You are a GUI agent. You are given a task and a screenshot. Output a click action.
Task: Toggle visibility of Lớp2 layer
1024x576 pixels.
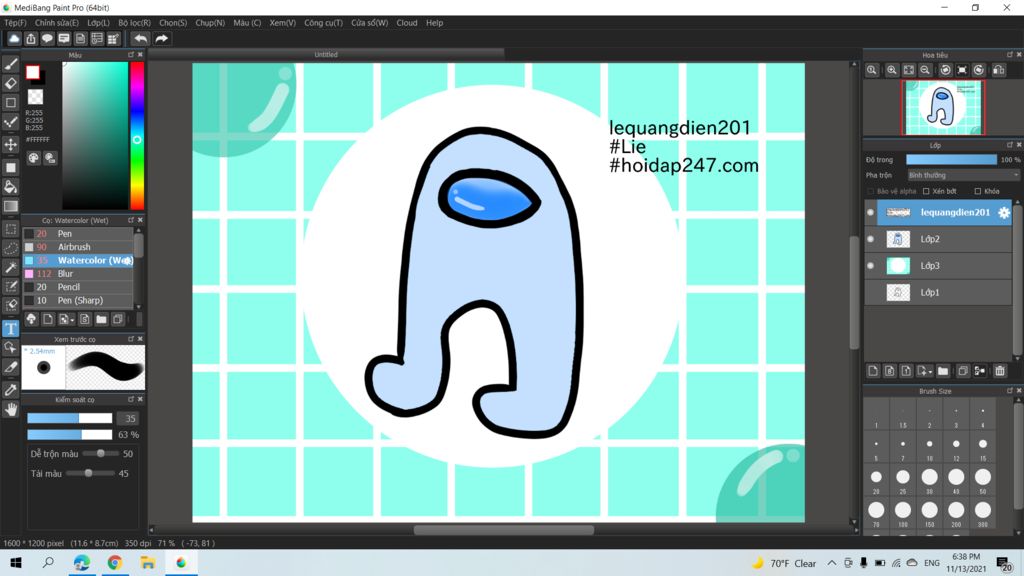tap(871, 239)
